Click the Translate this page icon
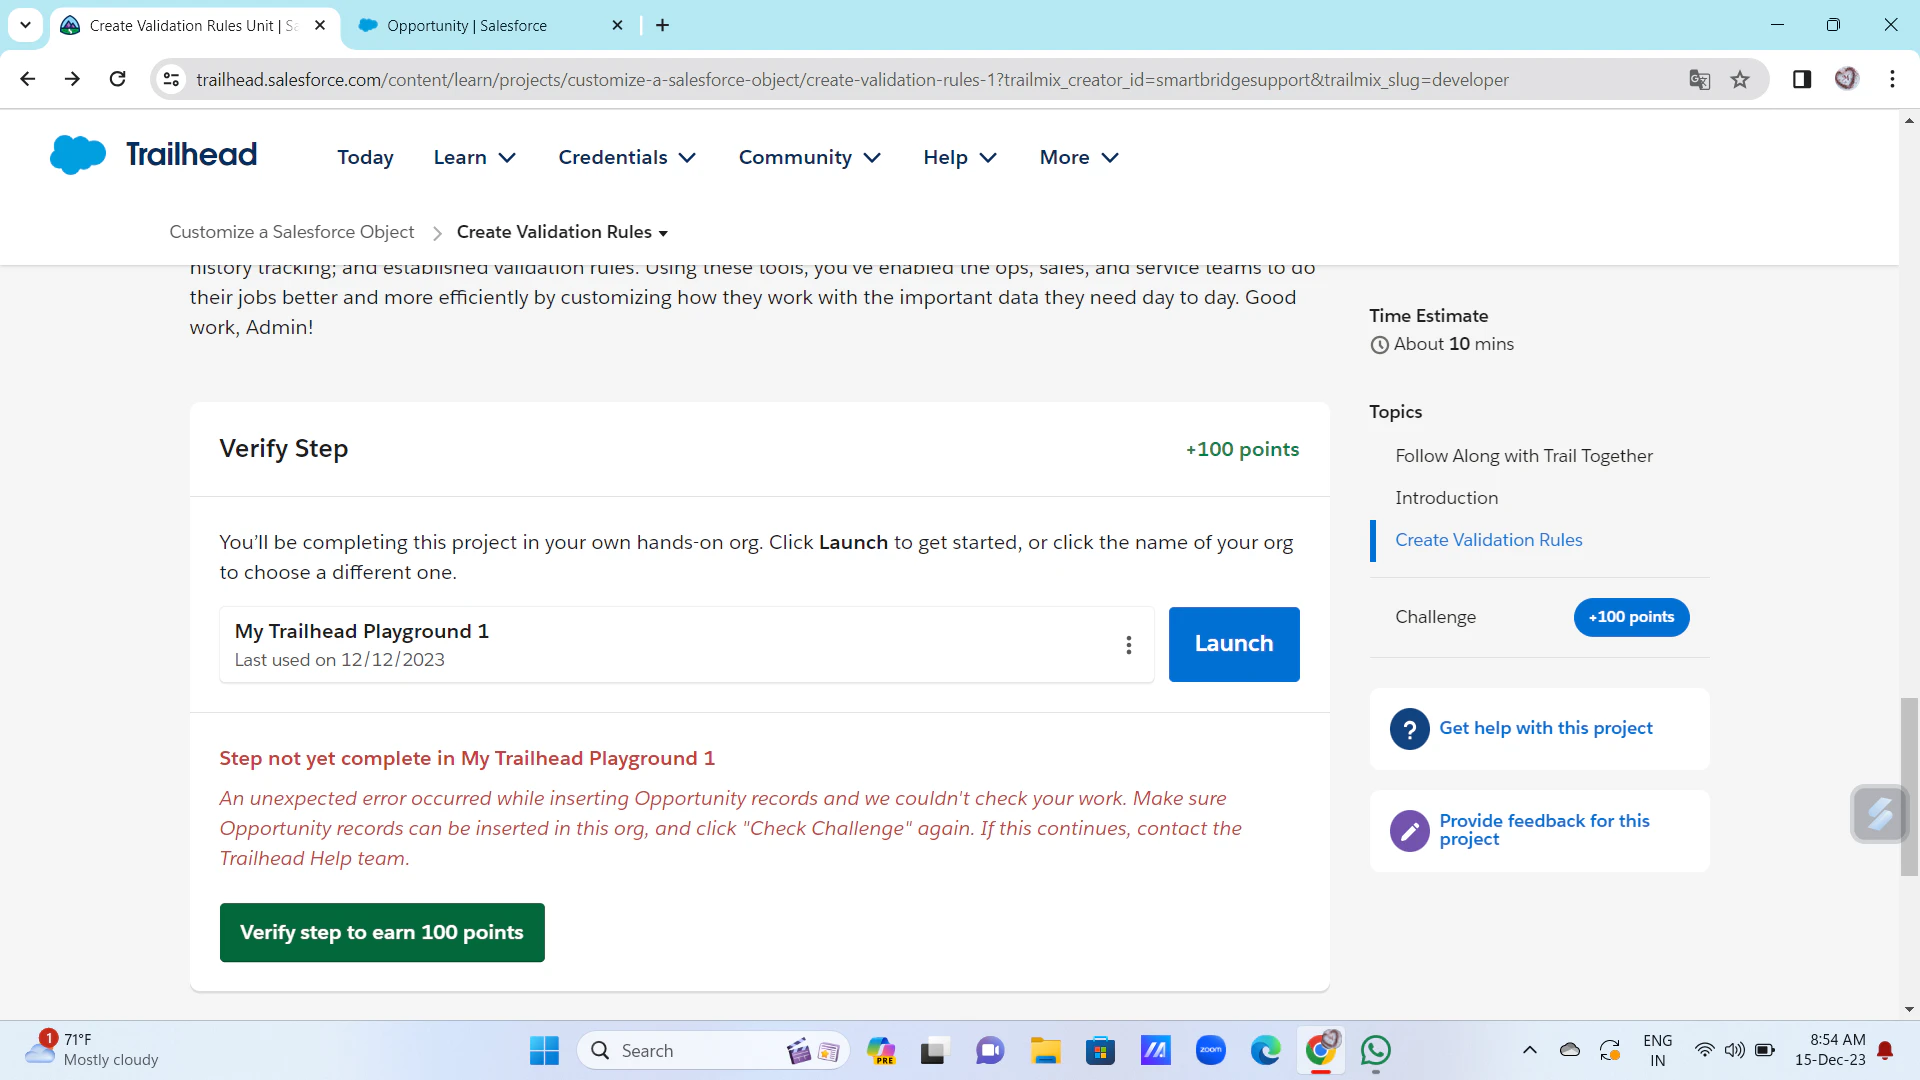1920x1080 pixels. 1699,79
